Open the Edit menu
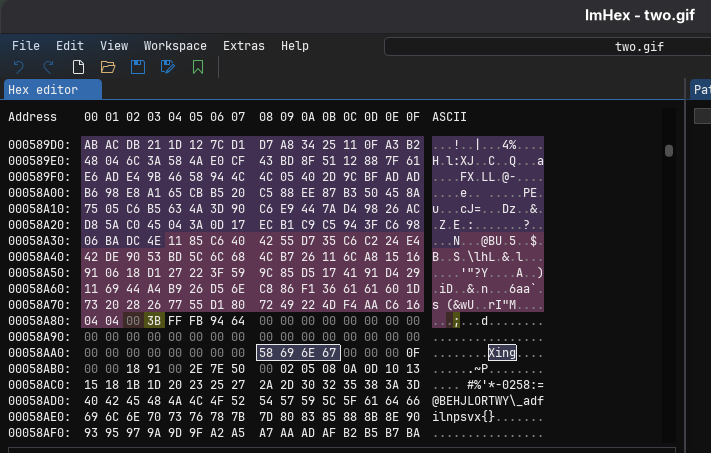Screen dimensions: 711x453 70,46
